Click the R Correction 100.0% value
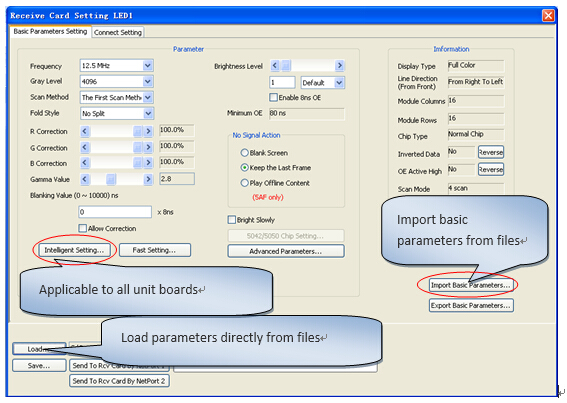This screenshot has height=403, width=567. coord(177,130)
